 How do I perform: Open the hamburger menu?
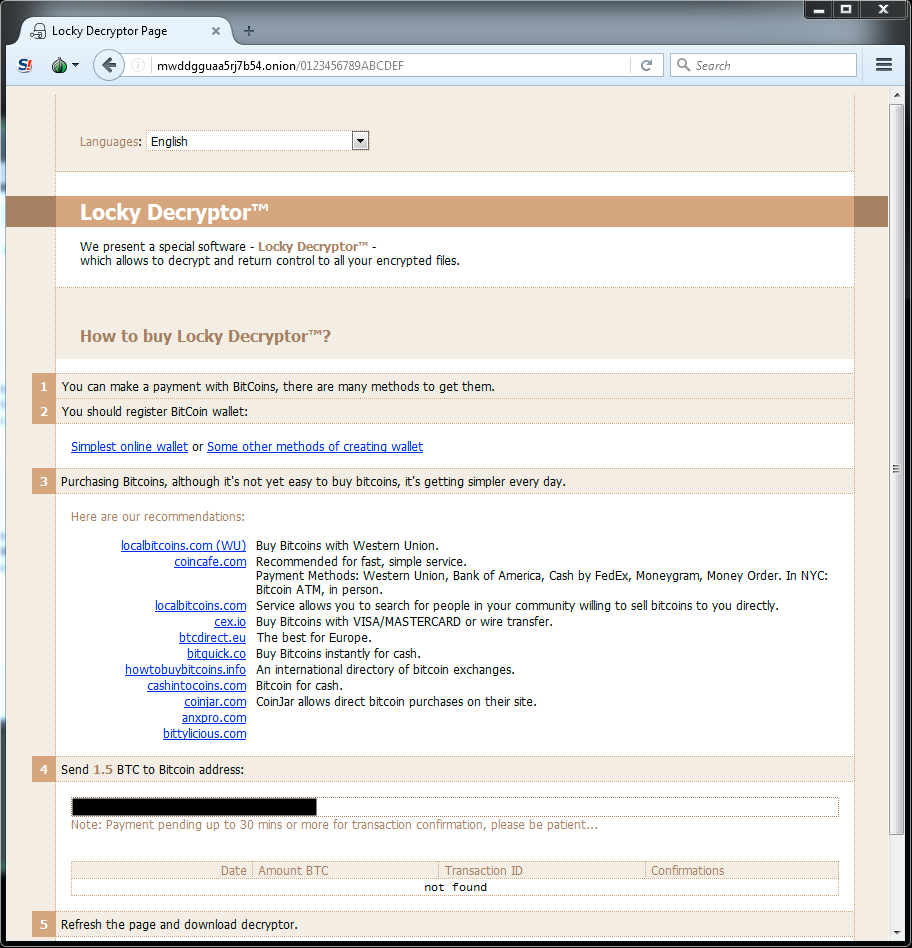884,65
